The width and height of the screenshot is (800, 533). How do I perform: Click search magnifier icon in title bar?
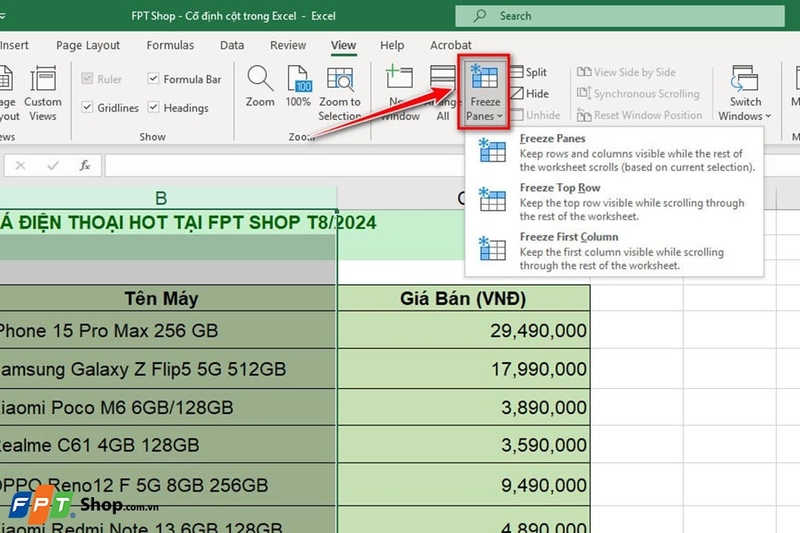(x=479, y=16)
